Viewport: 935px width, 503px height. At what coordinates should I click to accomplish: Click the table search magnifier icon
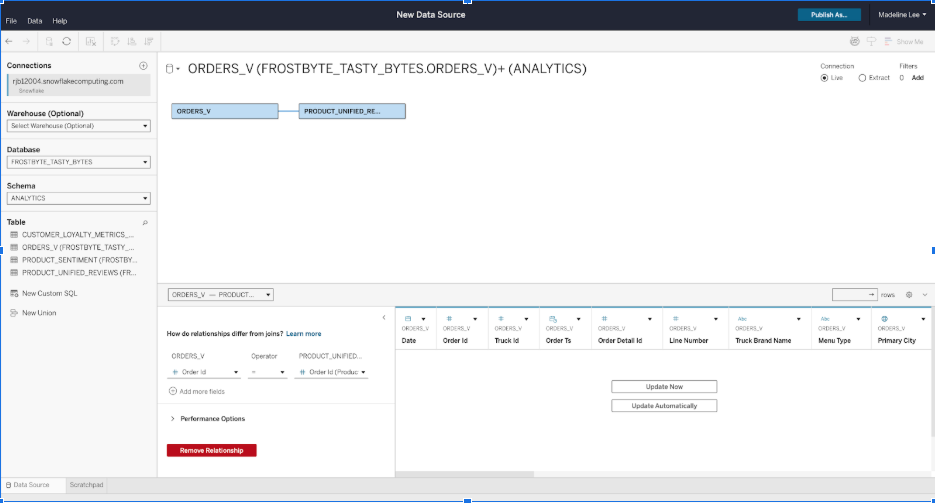145,222
